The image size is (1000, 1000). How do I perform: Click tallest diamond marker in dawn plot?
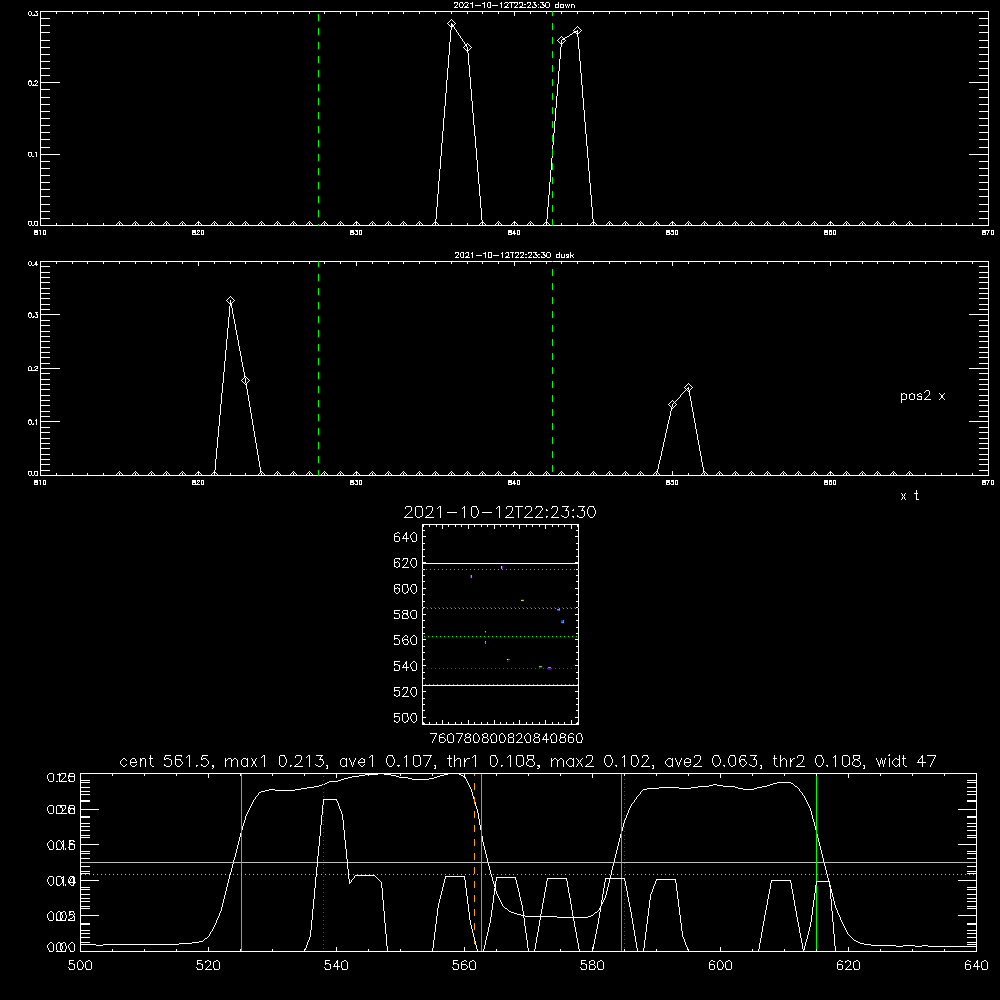coord(452,24)
